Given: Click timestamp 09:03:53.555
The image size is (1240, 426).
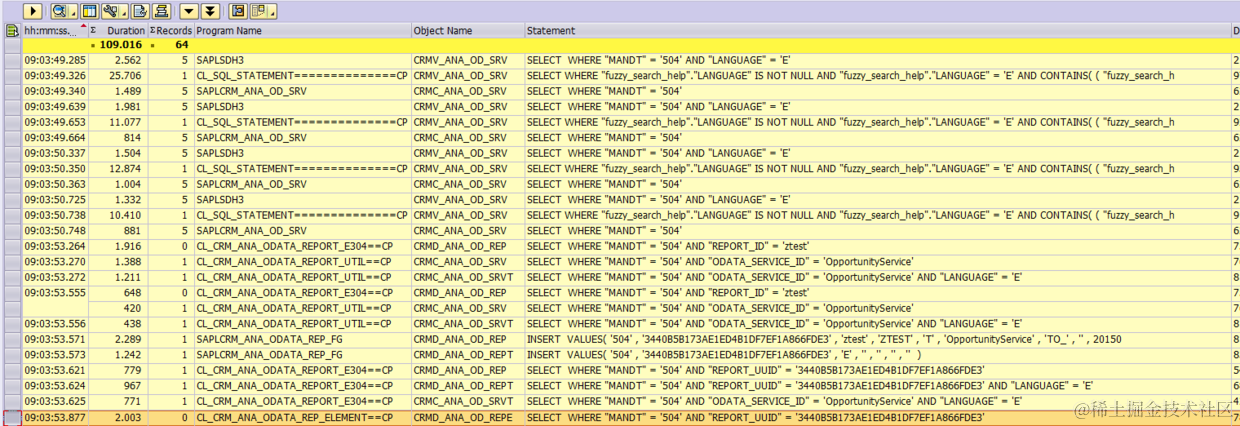Looking at the screenshot, I should (x=55, y=293).
